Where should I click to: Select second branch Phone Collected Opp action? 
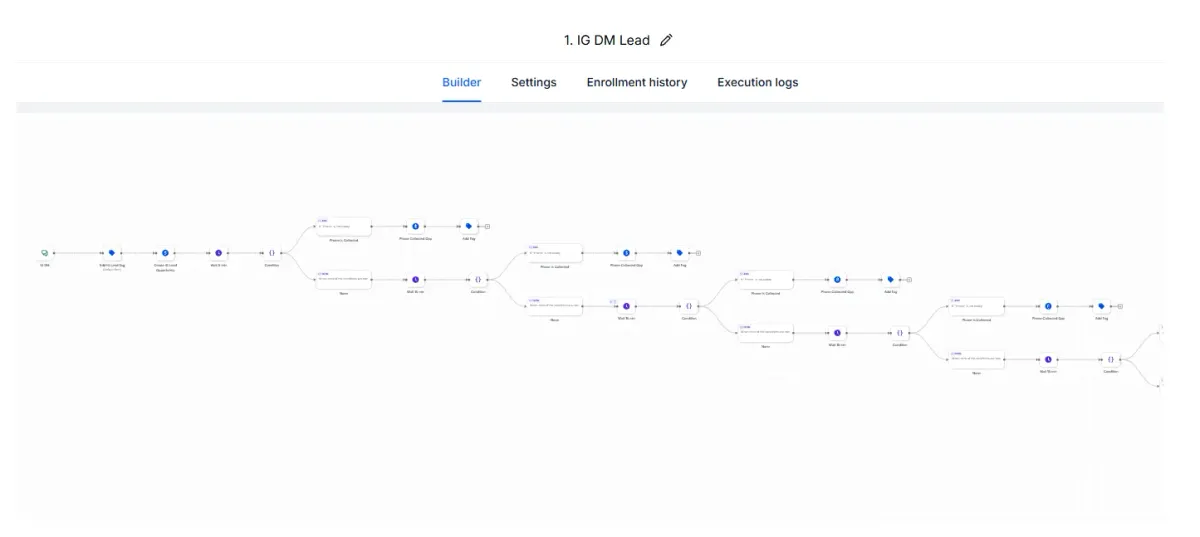(x=626, y=253)
